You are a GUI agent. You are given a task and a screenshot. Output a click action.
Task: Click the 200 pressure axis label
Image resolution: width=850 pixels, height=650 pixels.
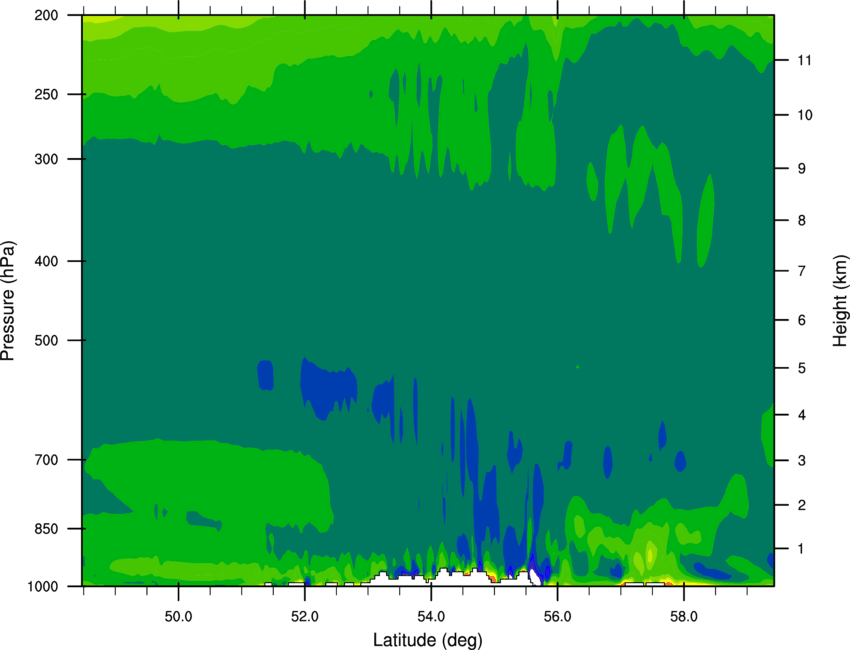[46, 15]
